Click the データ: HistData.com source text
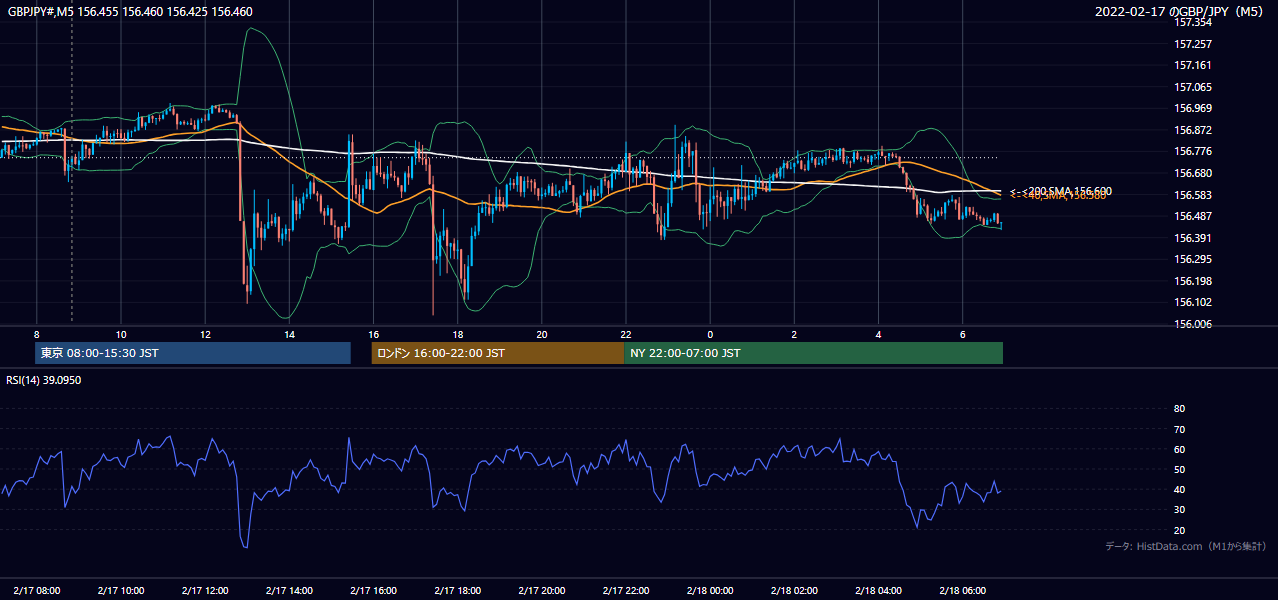The height and width of the screenshot is (600, 1278). pos(1186,547)
